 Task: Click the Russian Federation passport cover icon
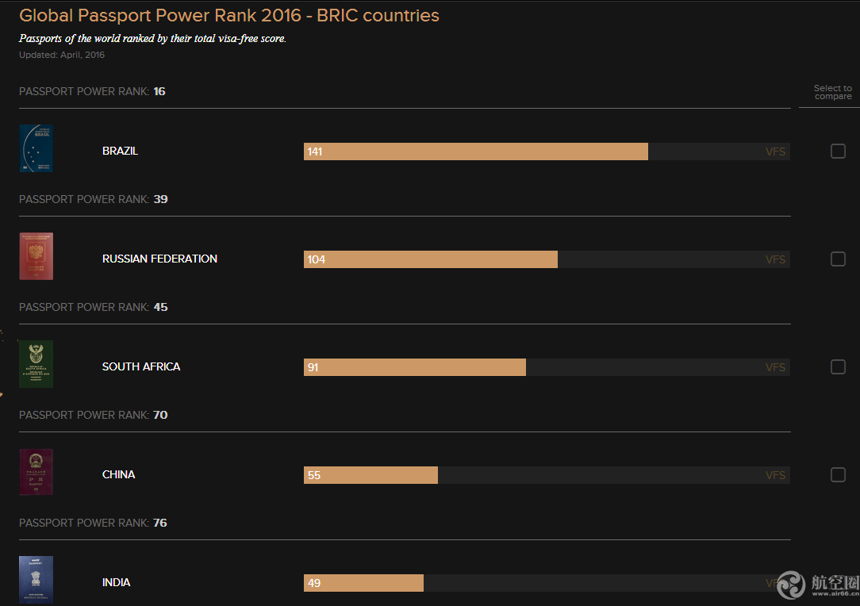click(x=36, y=257)
